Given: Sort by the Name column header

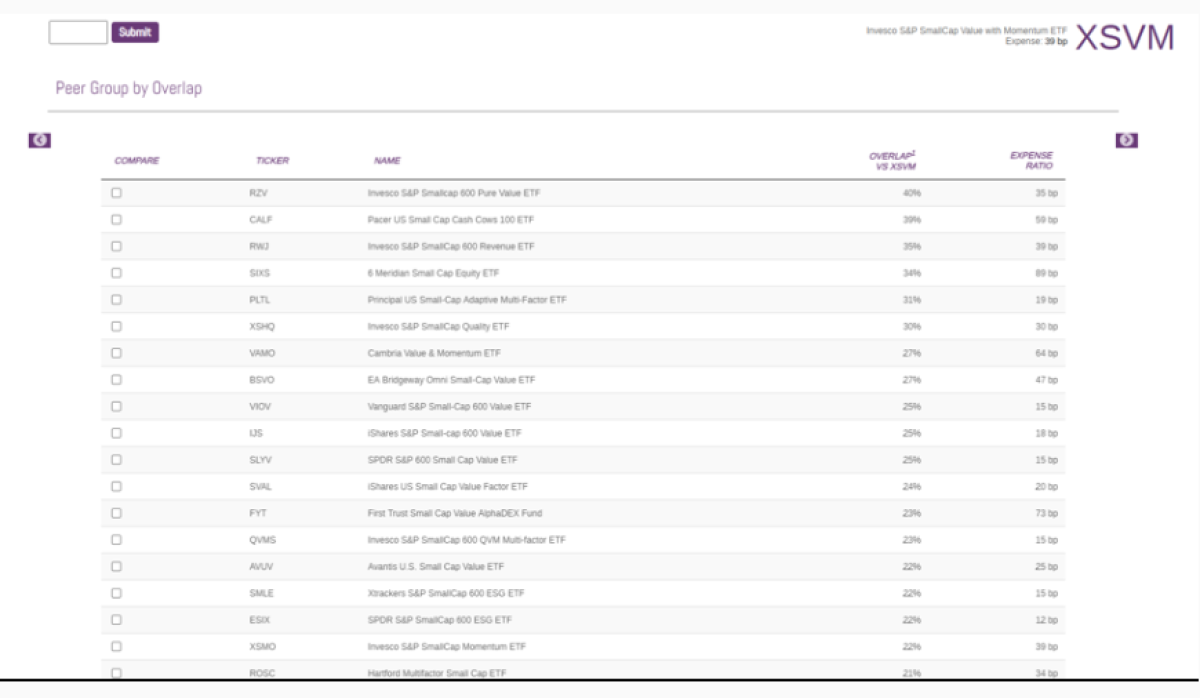Looking at the screenshot, I should [x=387, y=160].
